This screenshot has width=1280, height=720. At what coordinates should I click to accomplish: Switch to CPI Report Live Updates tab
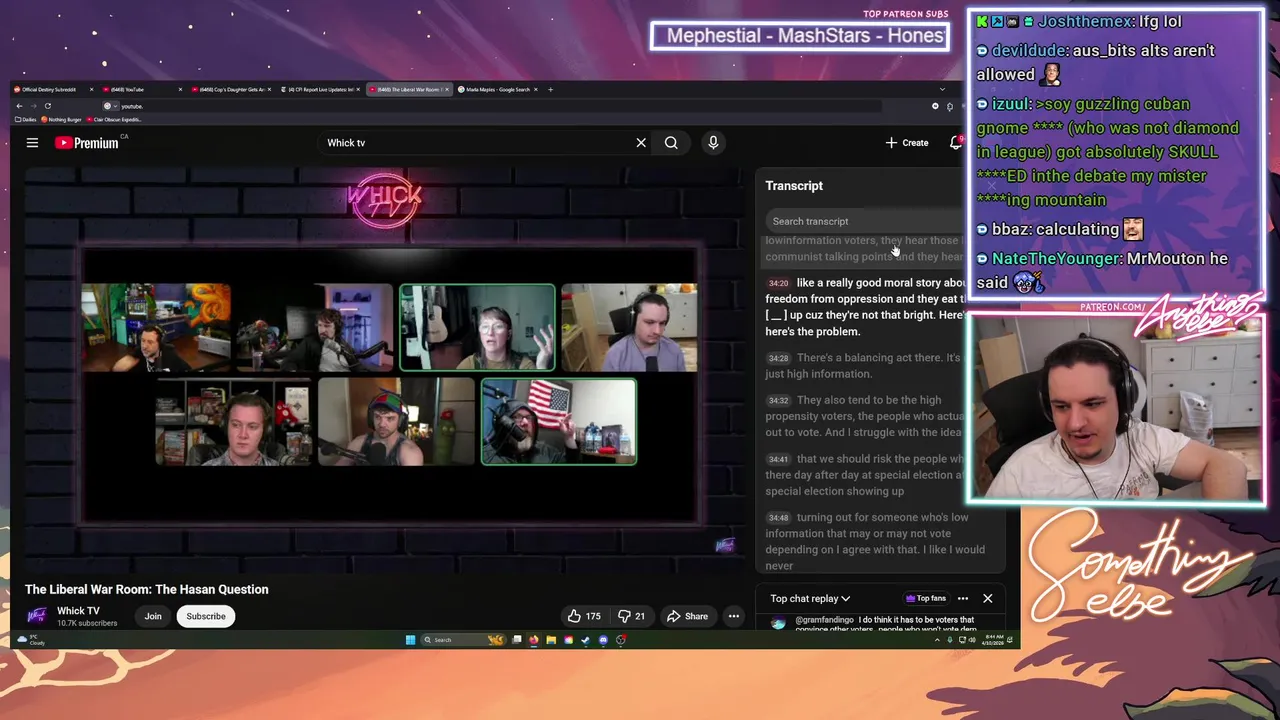click(x=320, y=89)
